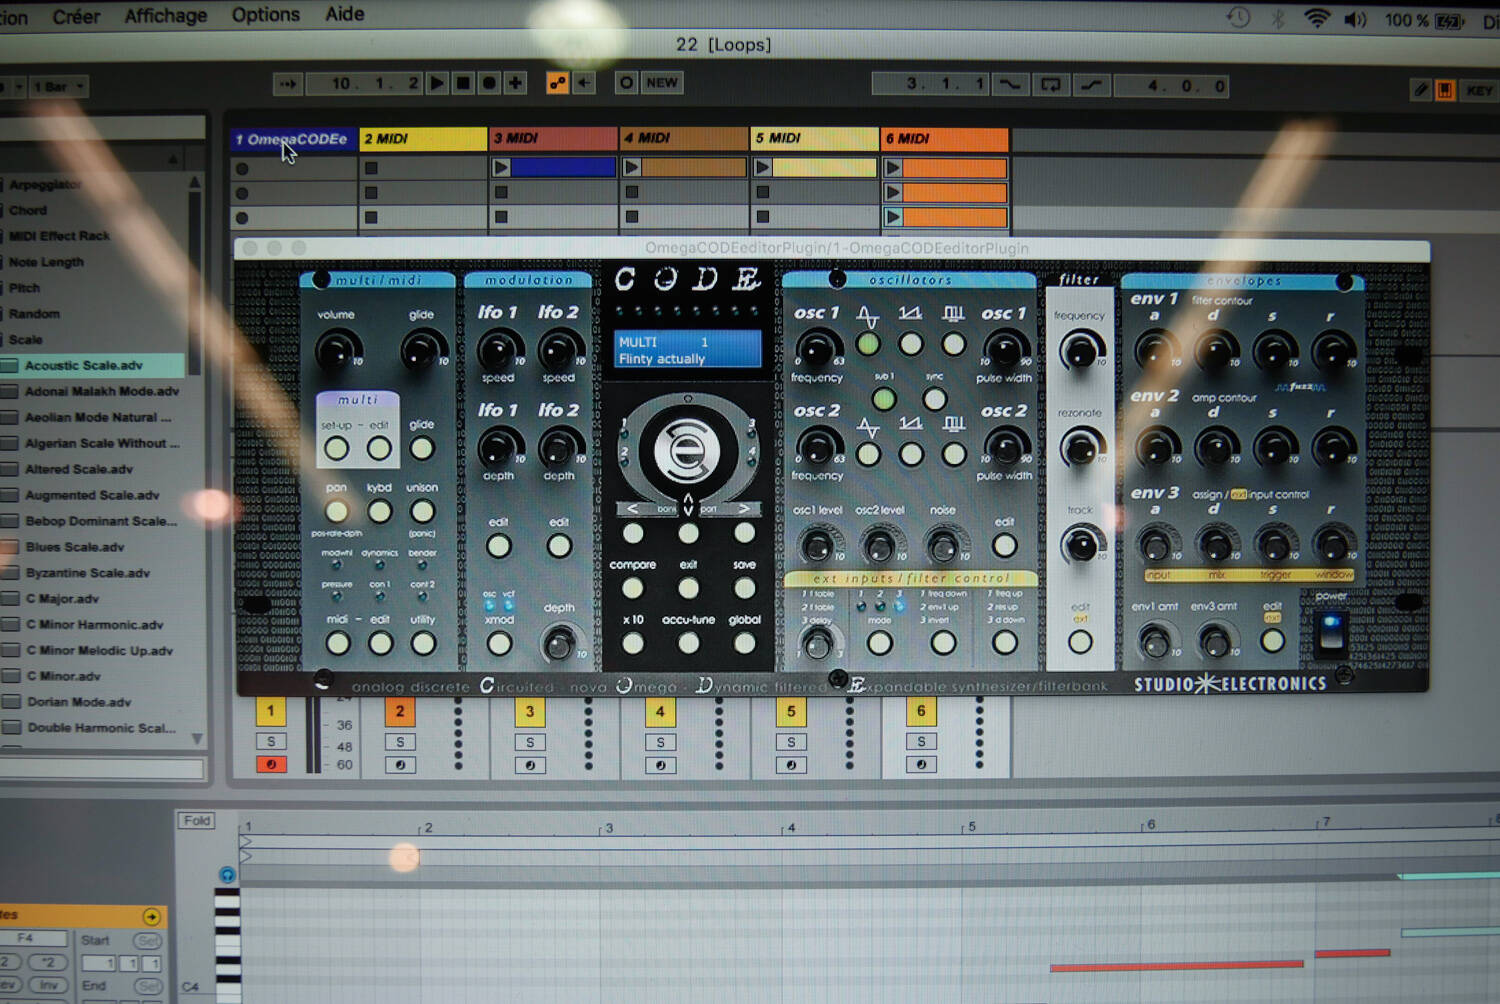The width and height of the screenshot is (1500, 1004).
Task: Launch the third clip in track 6 MIDI
Action: pyautogui.click(x=893, y=217)
